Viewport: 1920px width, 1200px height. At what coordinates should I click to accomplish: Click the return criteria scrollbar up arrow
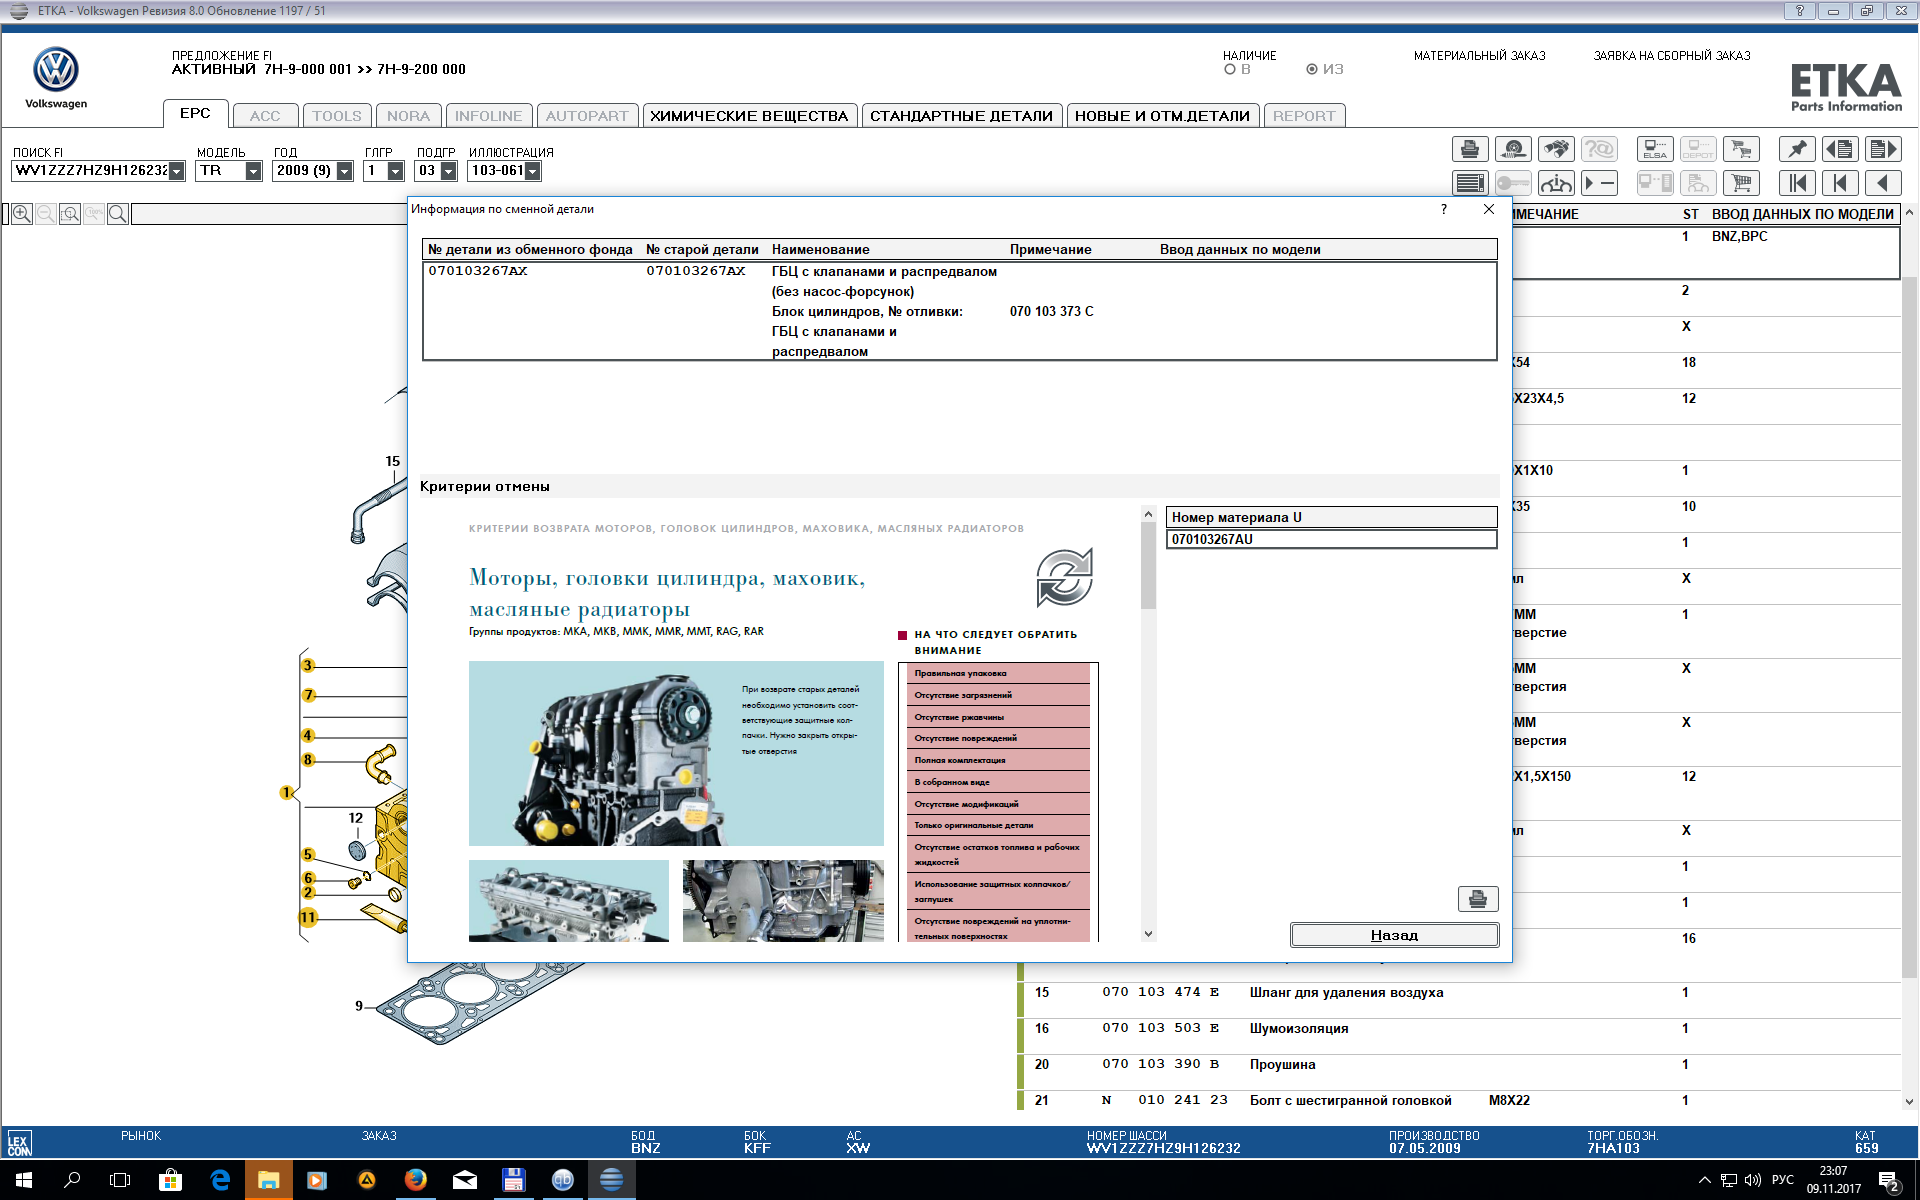1148,514
